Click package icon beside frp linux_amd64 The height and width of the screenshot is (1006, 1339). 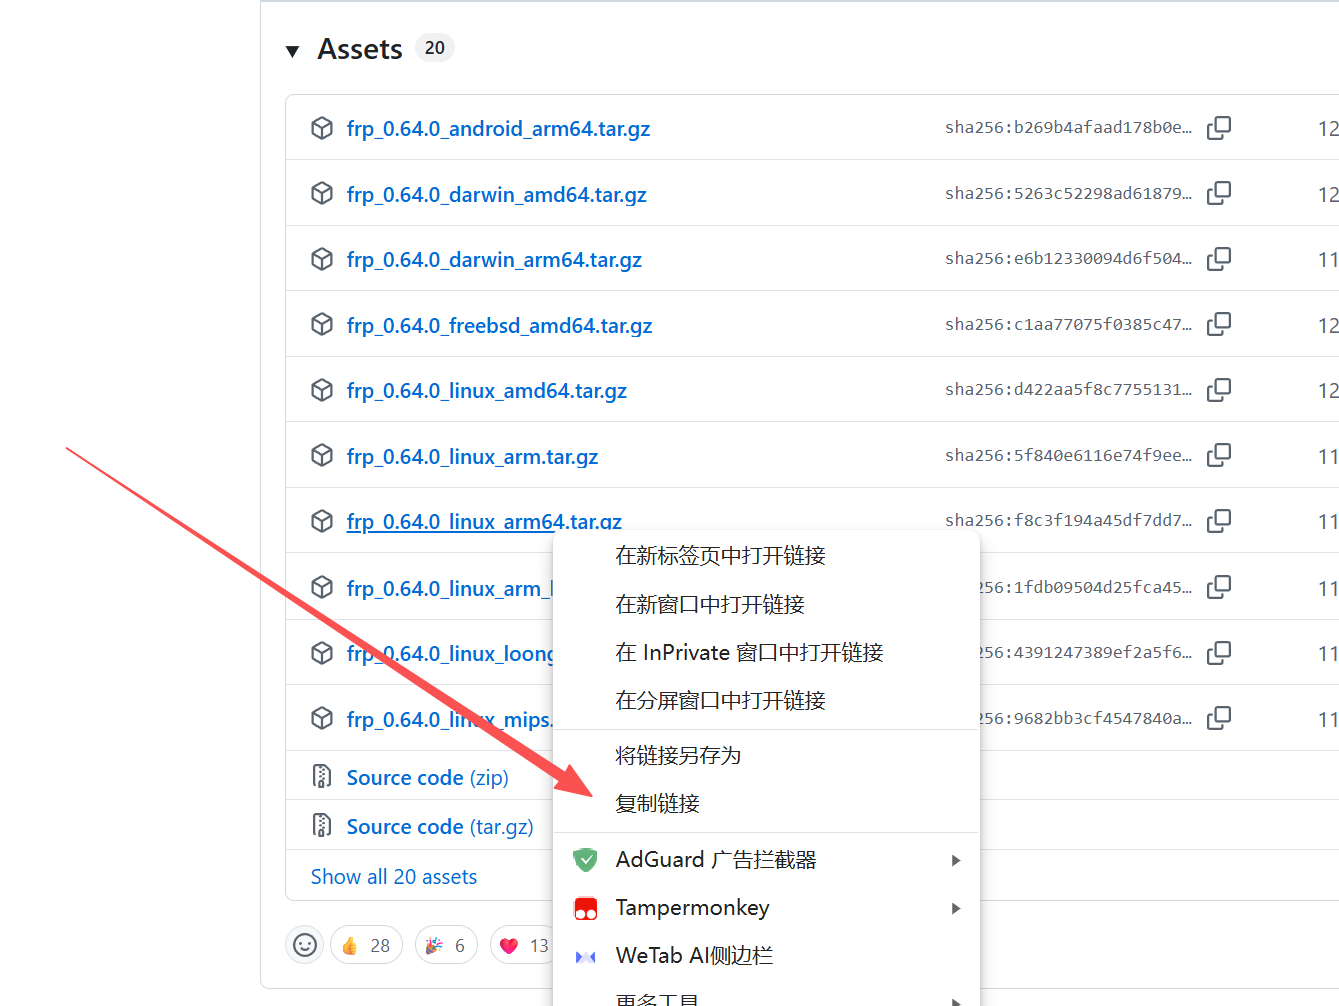click(x=322, y=390)
